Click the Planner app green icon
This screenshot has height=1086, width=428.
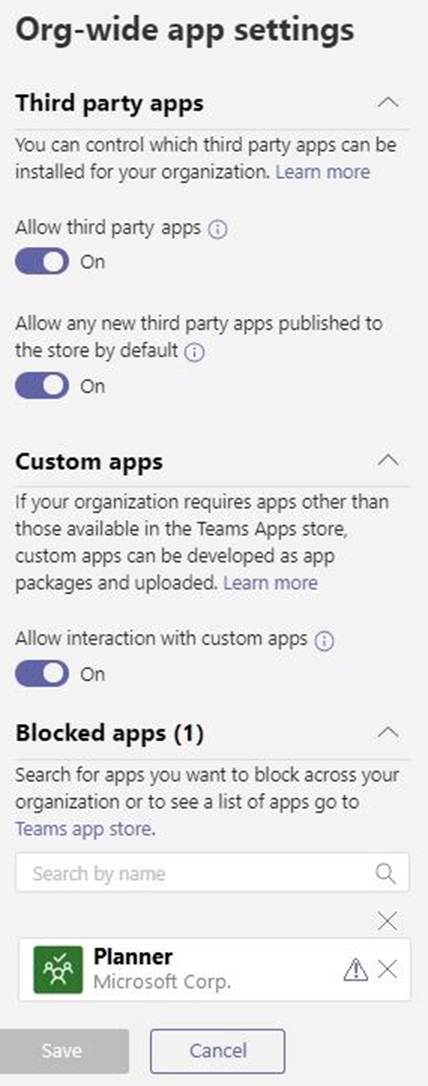pyautogui.click(x=58, y=969)
